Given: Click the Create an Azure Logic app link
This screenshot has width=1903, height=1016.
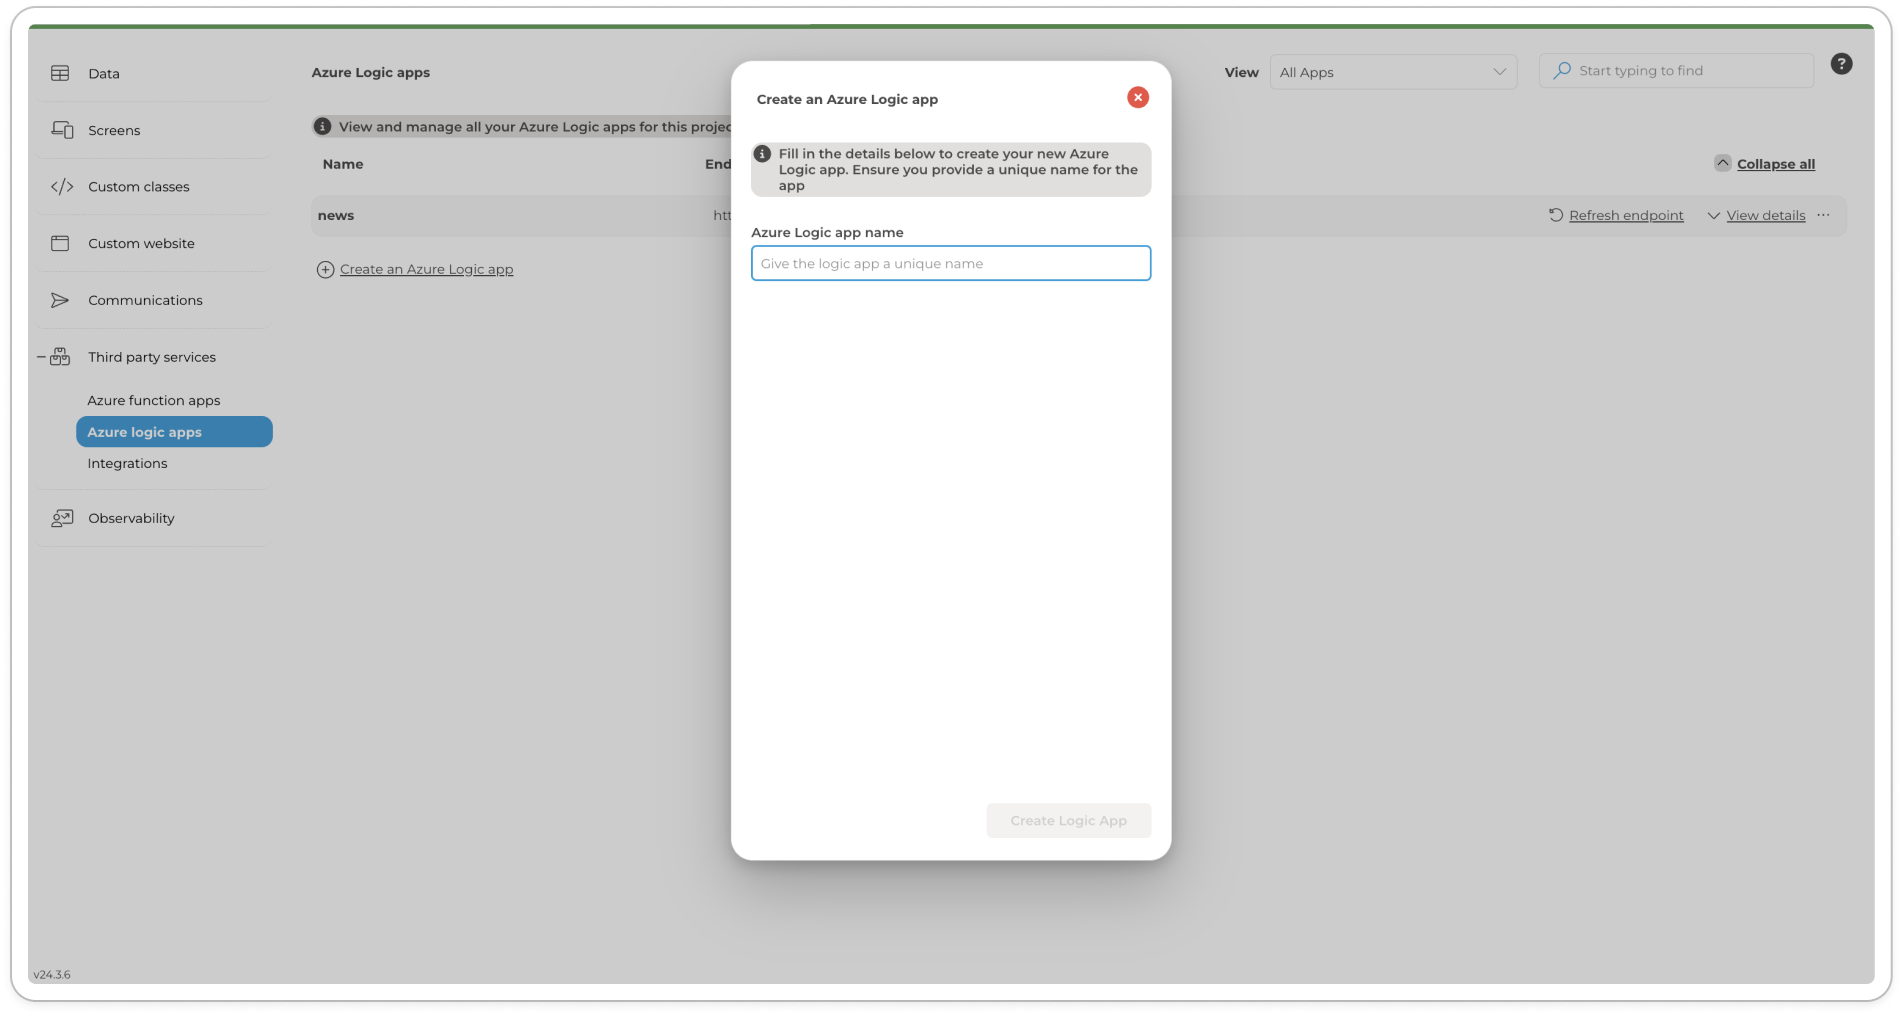Looking at the screenshot, I should (x=426, y=269).
